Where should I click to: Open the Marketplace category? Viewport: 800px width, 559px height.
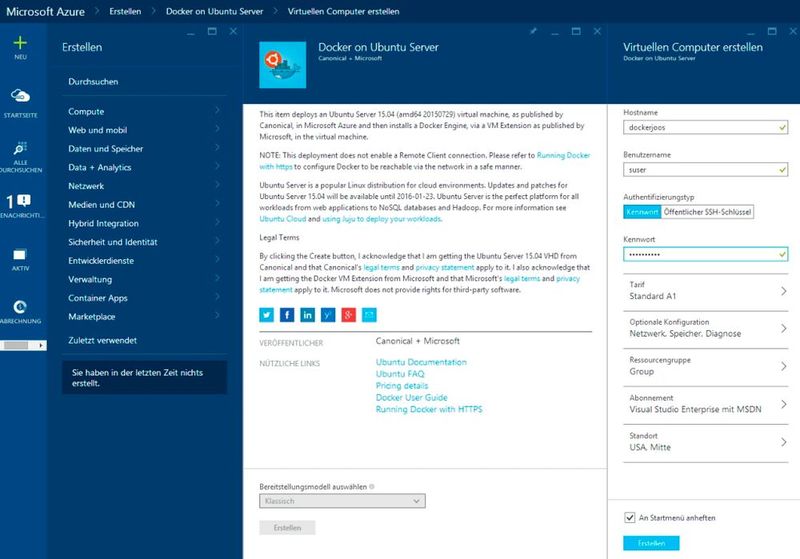(144, 317)
